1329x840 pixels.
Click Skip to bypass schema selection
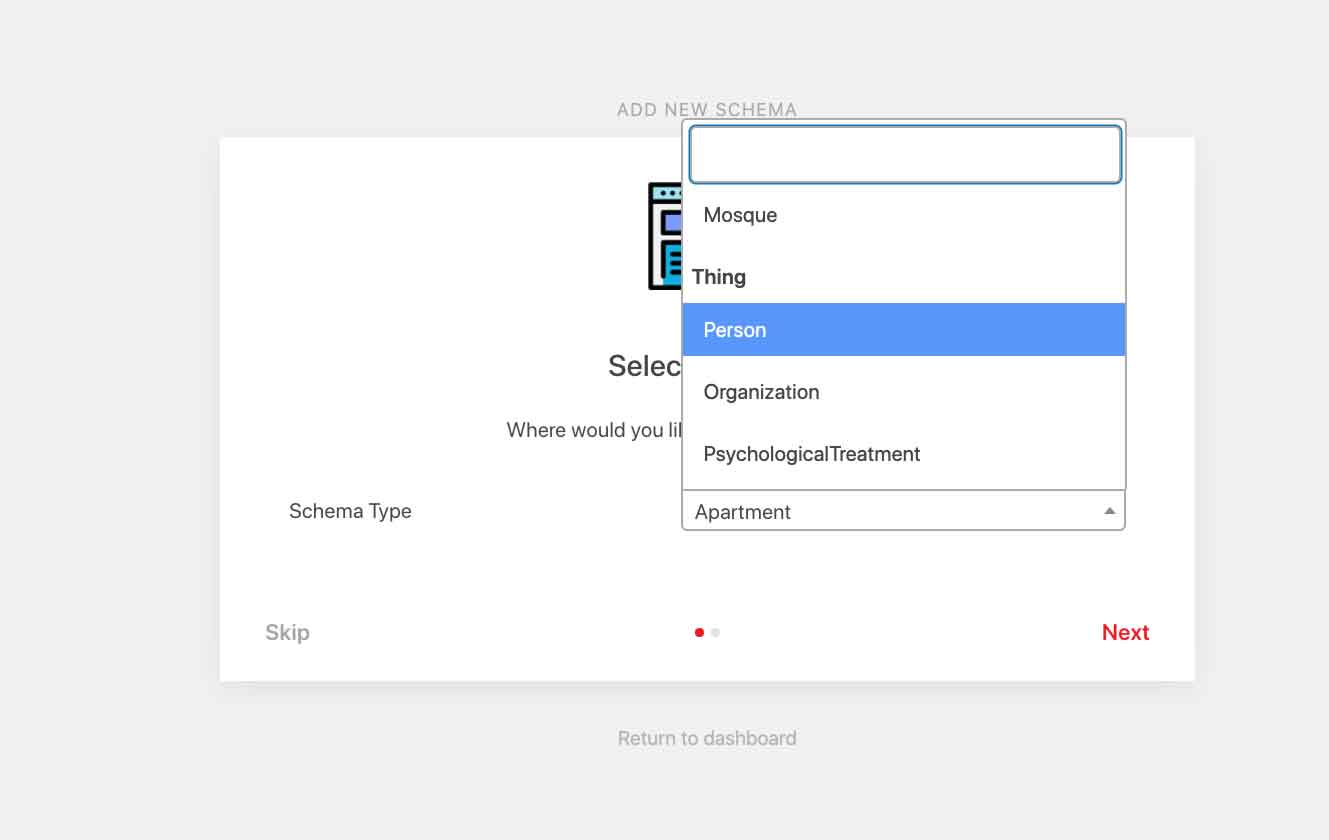[287, 632]
